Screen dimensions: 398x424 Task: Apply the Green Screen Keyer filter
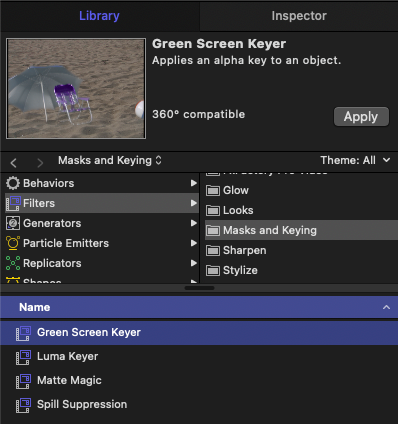(361, 117)
